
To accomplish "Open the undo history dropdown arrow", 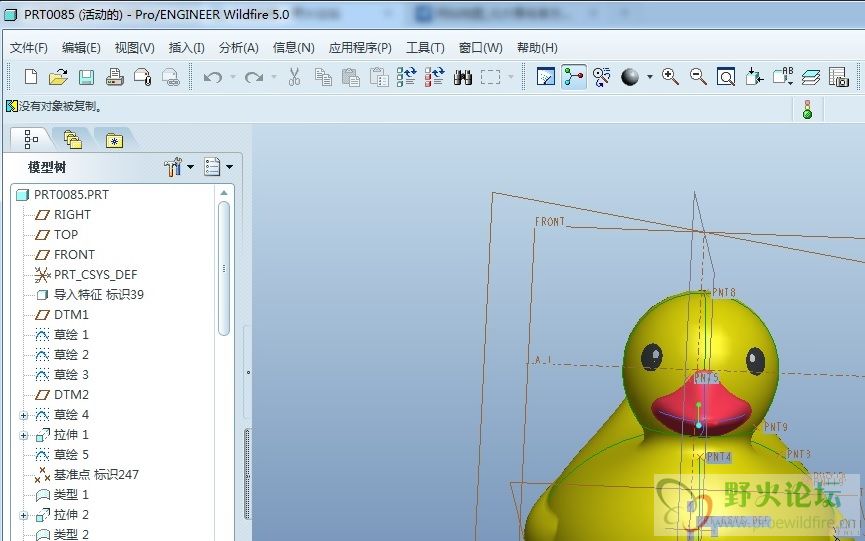I will click(233, 77).
